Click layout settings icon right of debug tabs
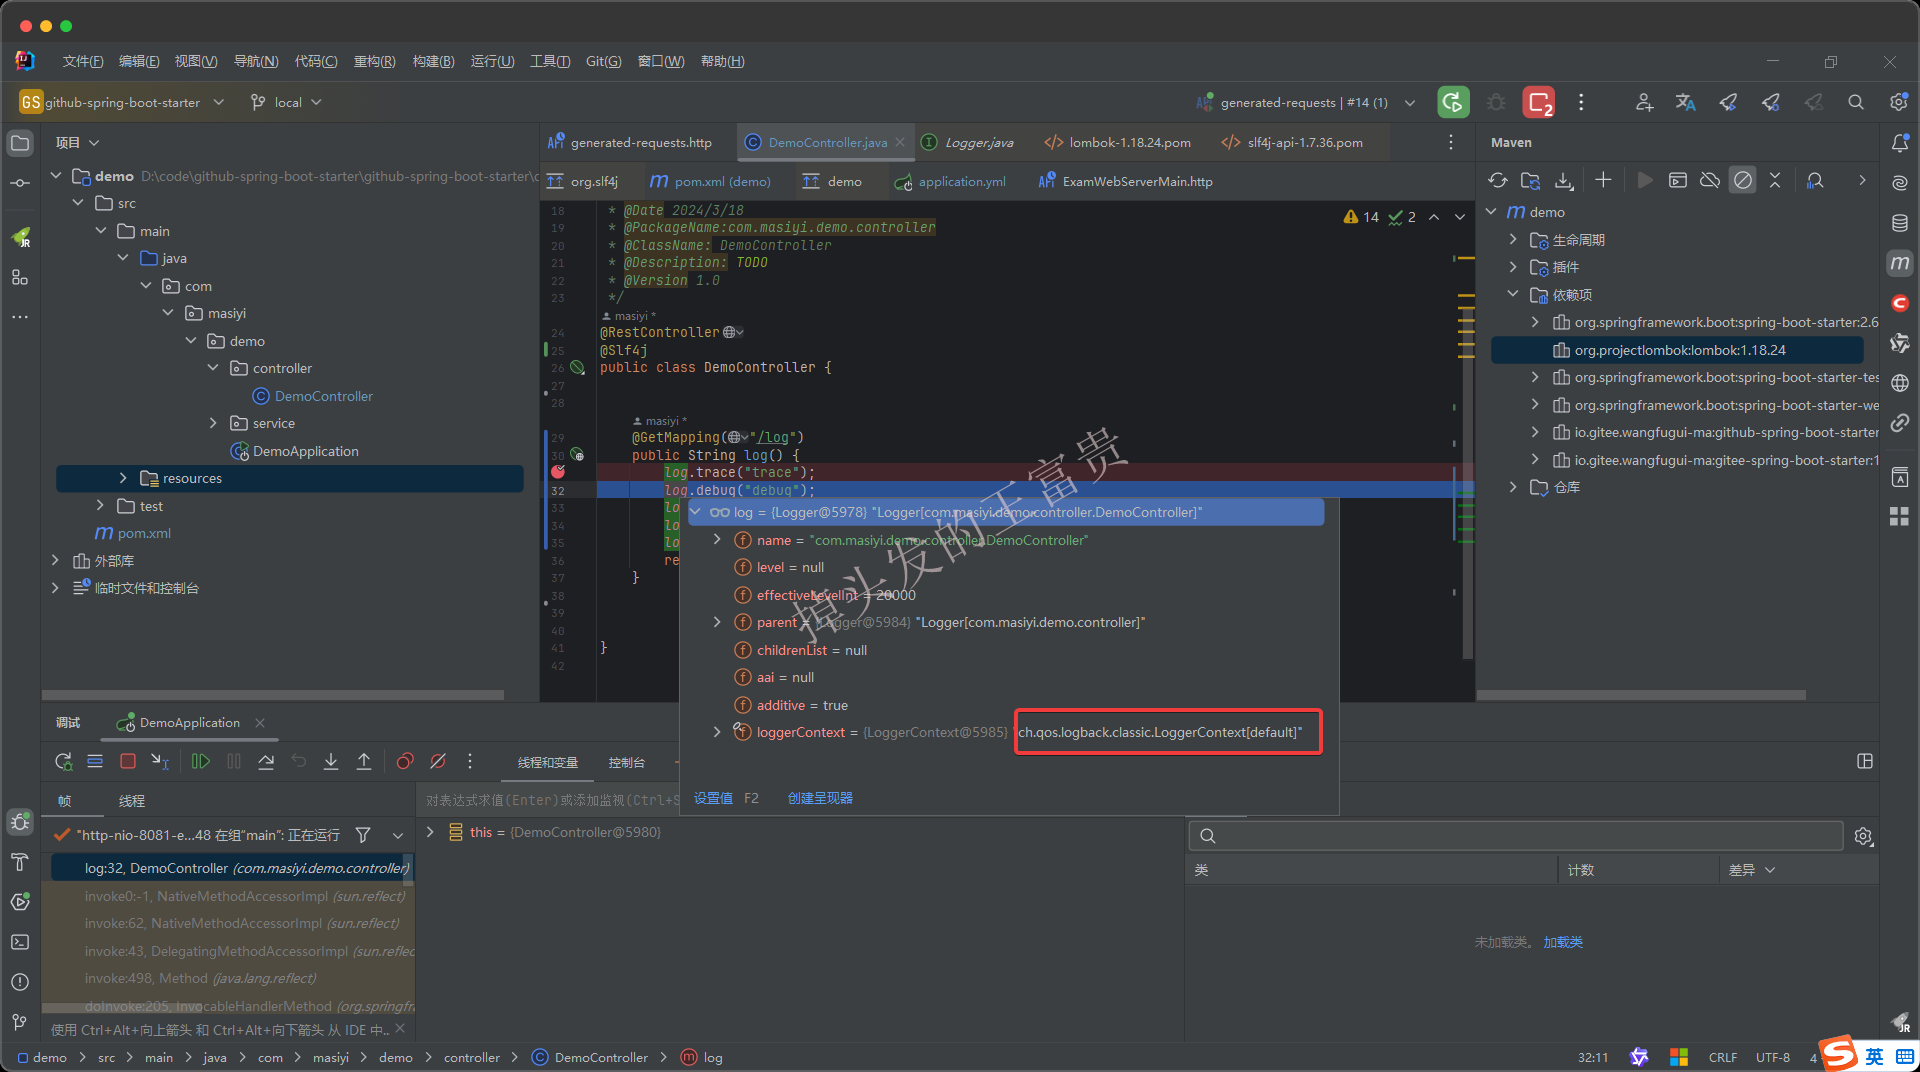 click(1865, 762)
